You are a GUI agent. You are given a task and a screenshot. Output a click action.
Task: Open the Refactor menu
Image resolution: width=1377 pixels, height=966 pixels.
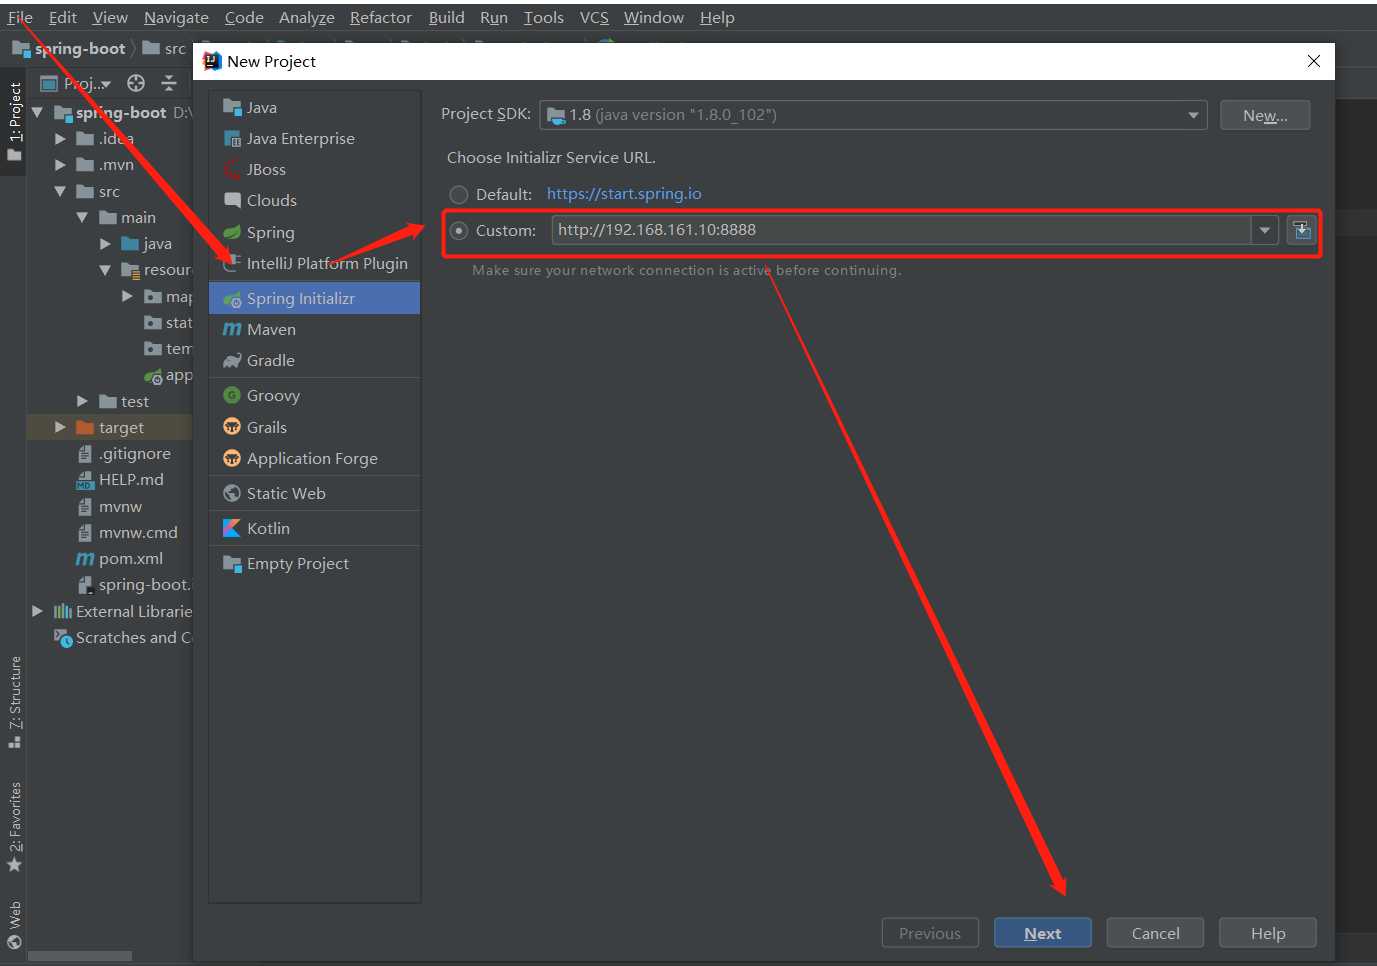coord(380,17)
